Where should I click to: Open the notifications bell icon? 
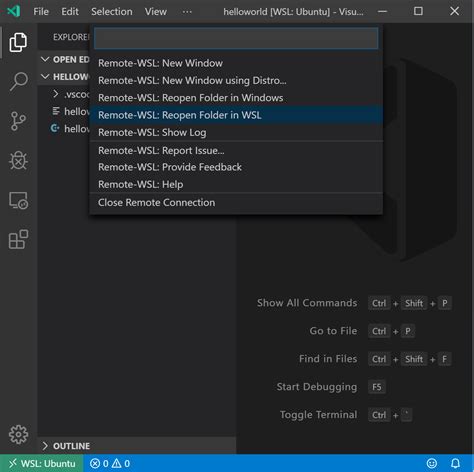click(x=455, y=463)
